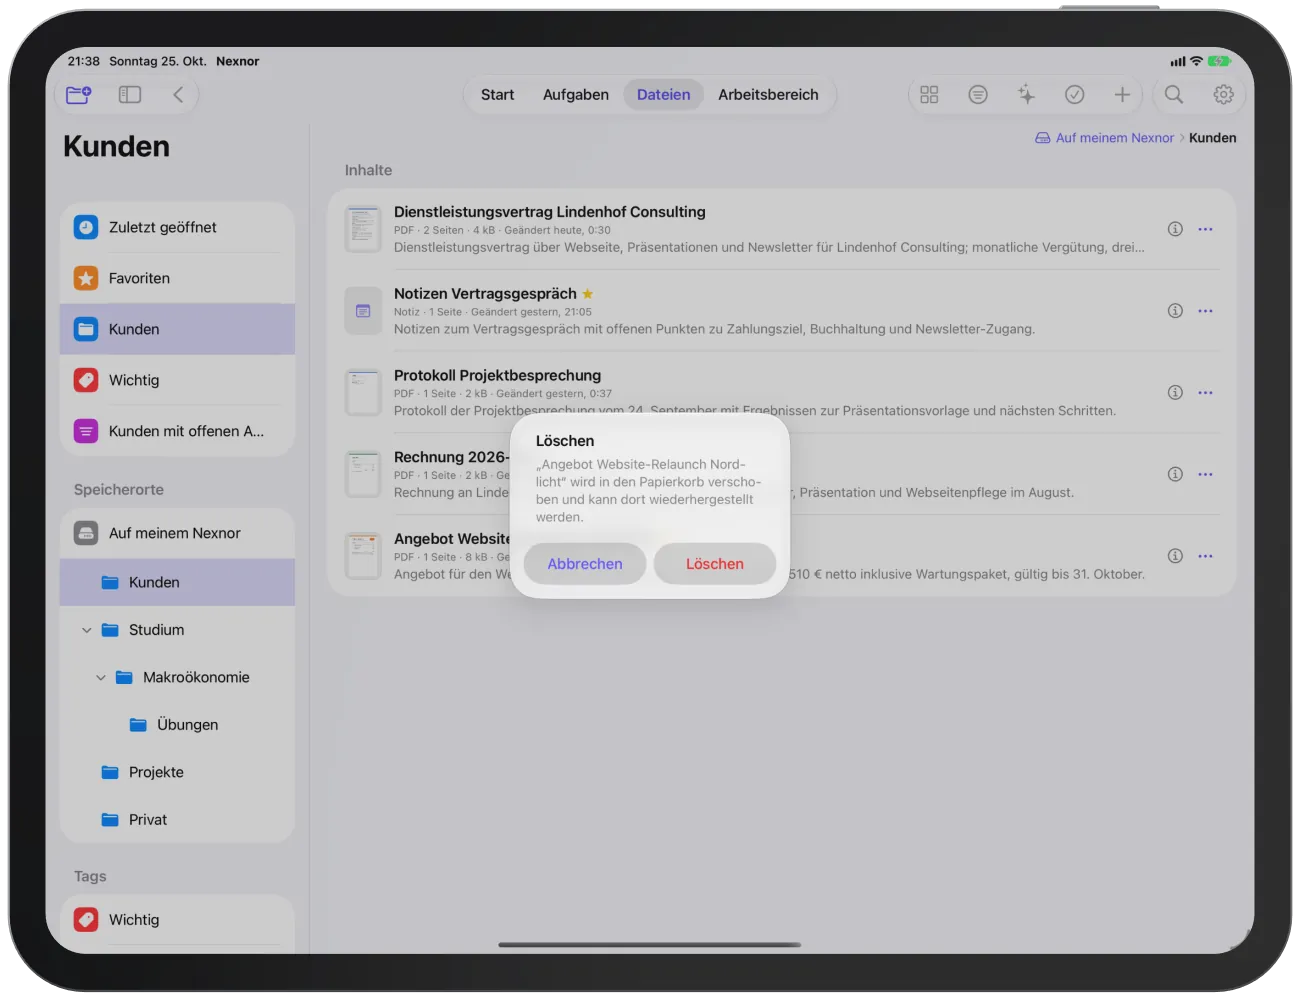Click the Notizen Vertragsgespräch note icon
This screenshot has height=998, width=1300.
pos(363,311)
